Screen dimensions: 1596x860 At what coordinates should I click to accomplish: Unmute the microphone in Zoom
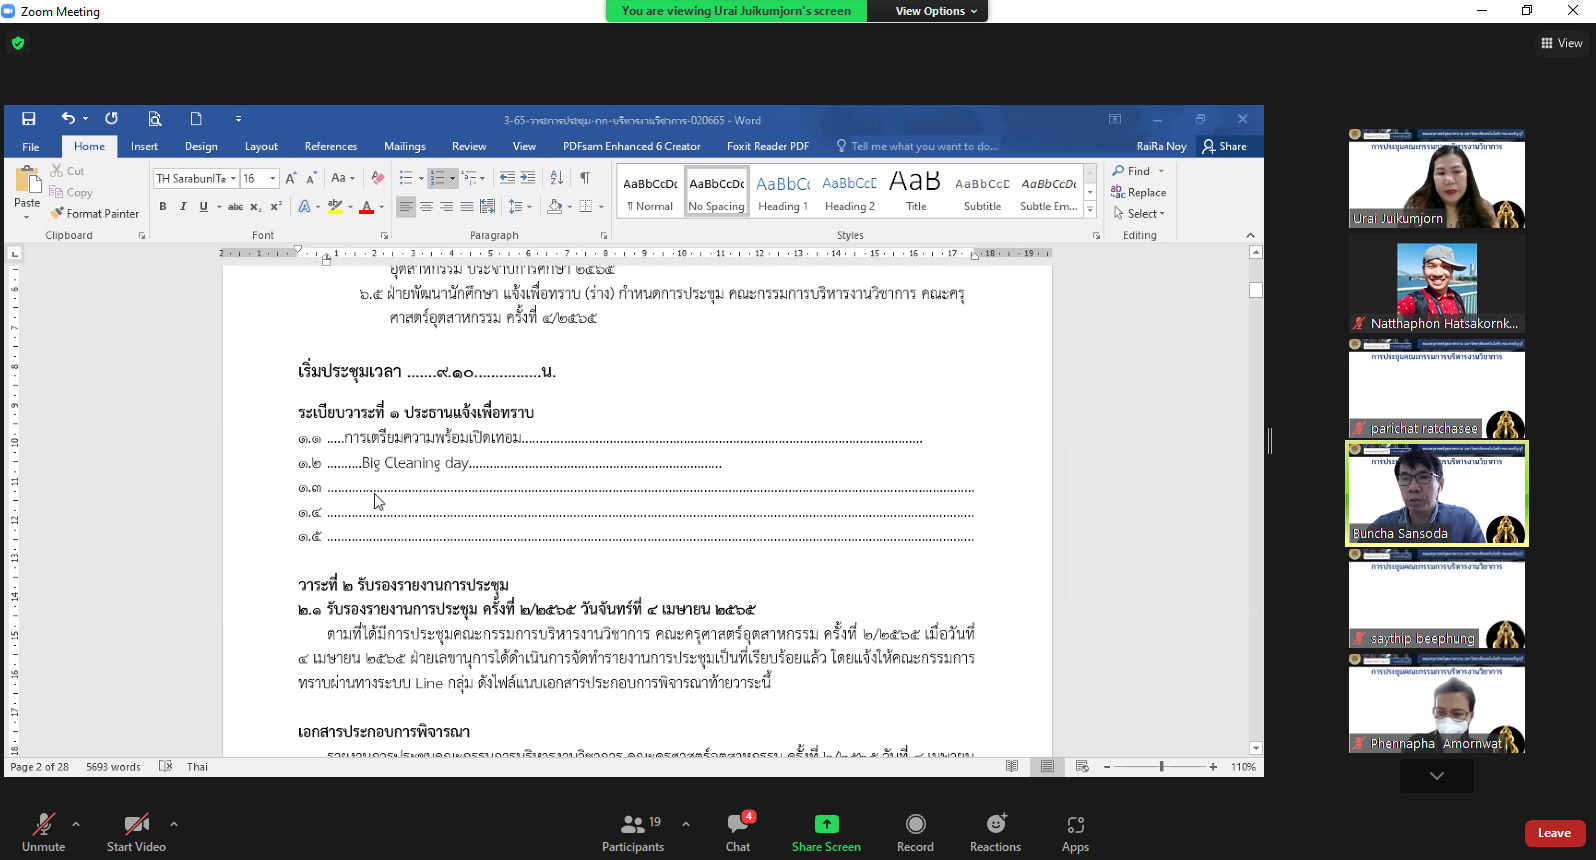[x=44, y=832]
